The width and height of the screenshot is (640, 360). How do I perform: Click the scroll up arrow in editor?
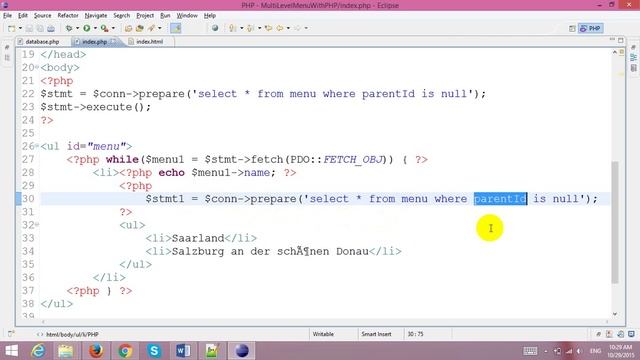coord(615,52)
